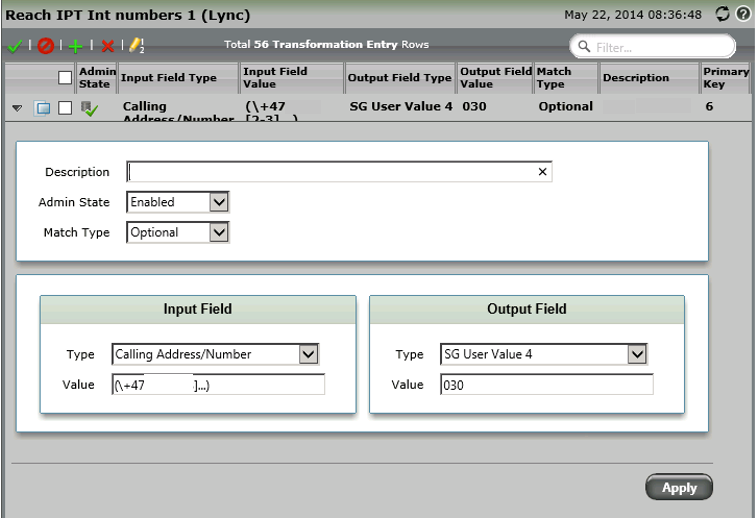Screen dimensions: 755x518
Task: Open Input Field Type dropdown
Action: click(308, 354)
